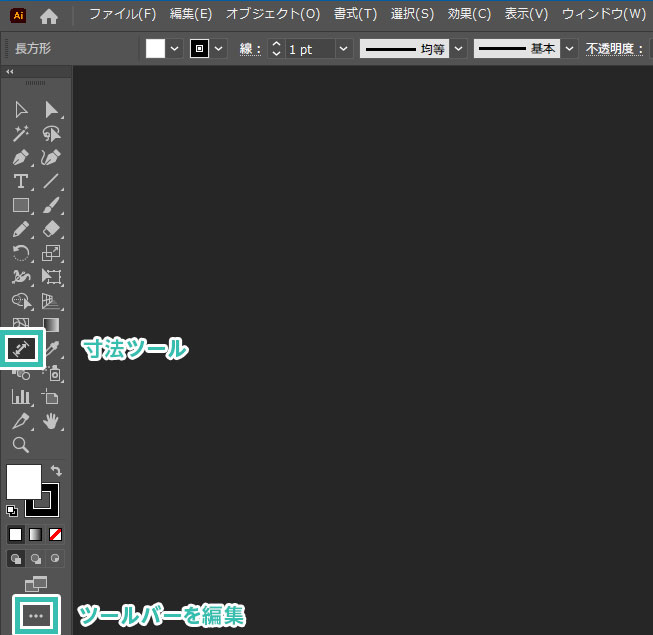Click the 線 stroke panel link

(x=250, y=49)
